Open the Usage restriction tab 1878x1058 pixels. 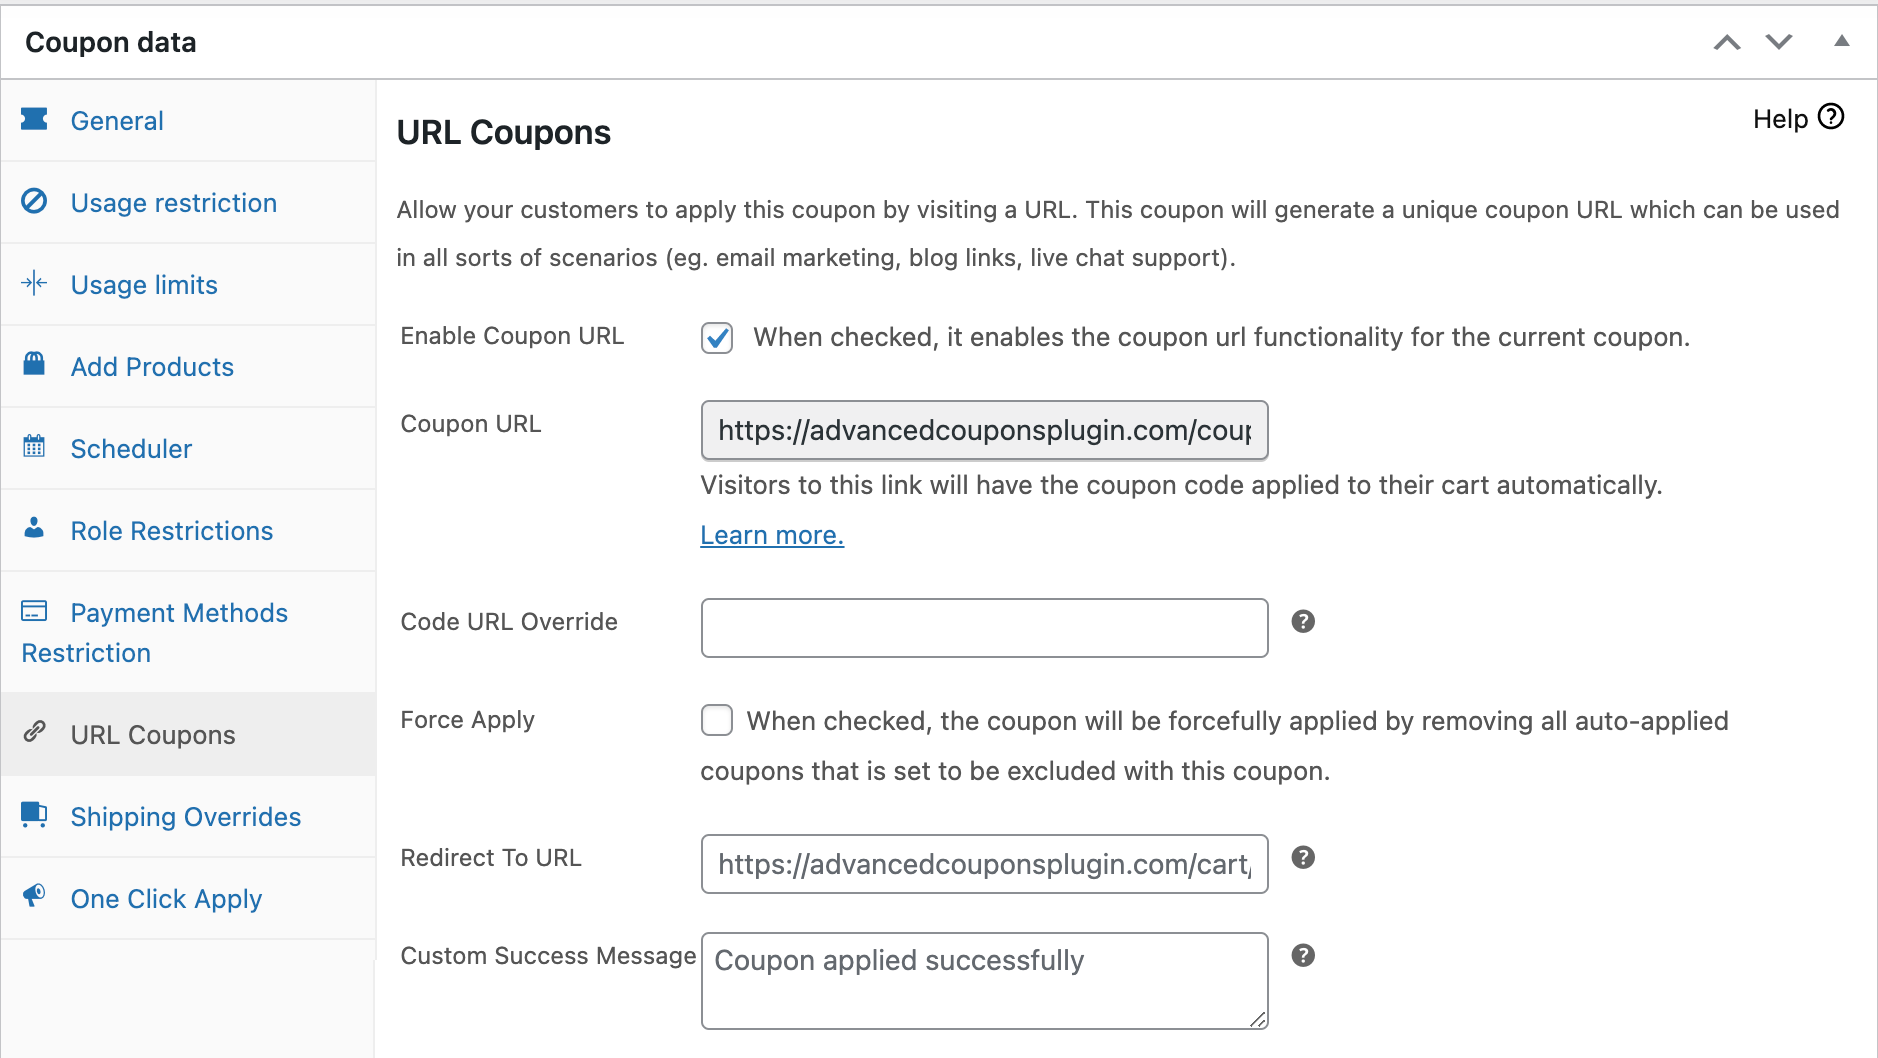pos(173,203)
